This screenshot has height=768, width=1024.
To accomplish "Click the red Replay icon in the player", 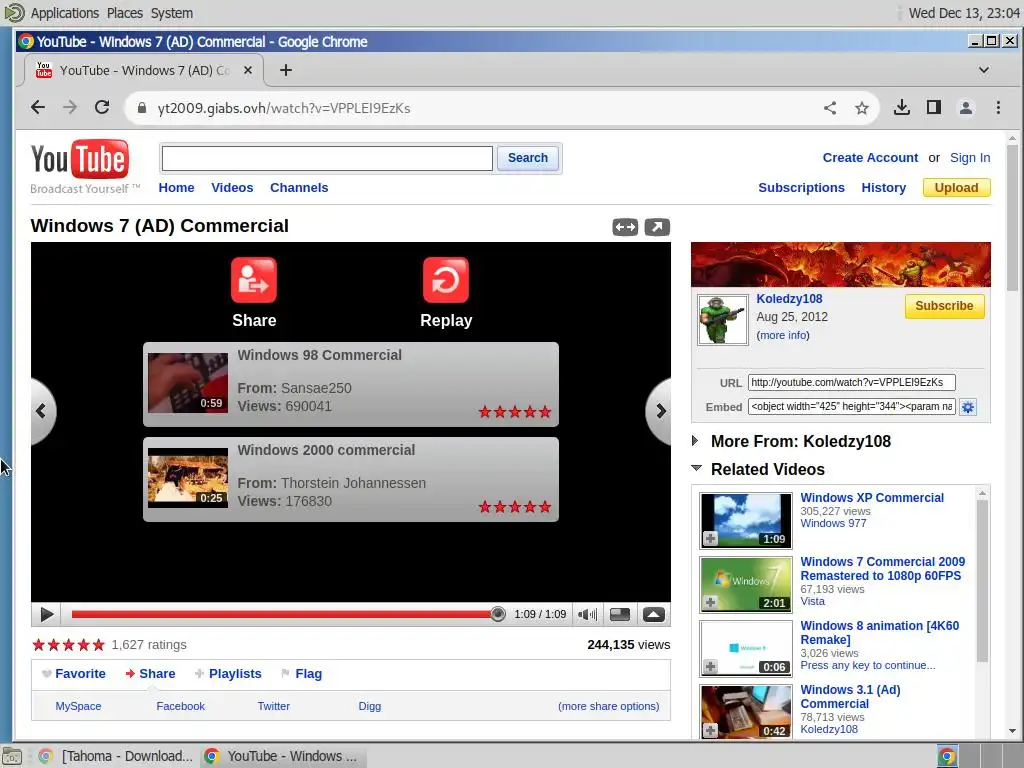I will pyautogui.click(x=445, y=280).
